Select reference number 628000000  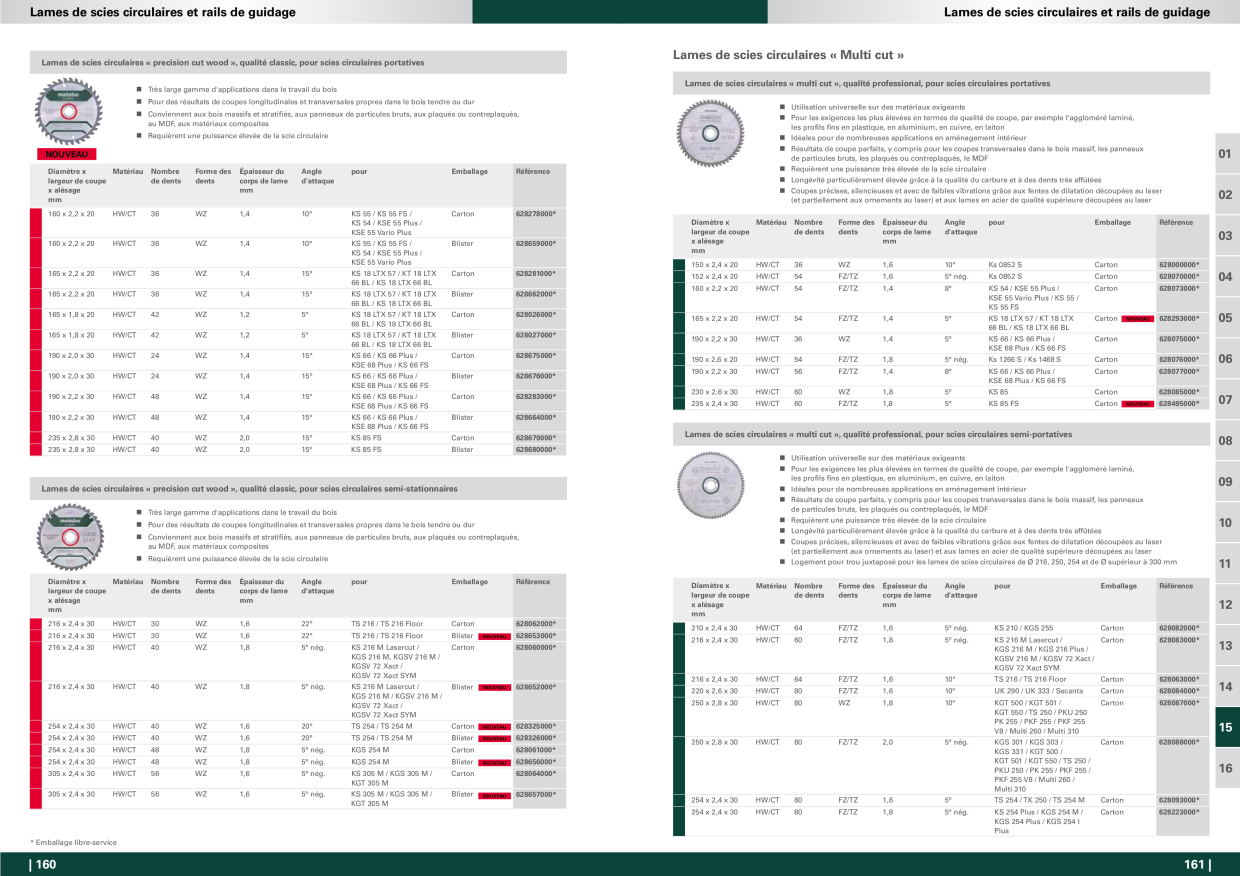click(1179, 264)
